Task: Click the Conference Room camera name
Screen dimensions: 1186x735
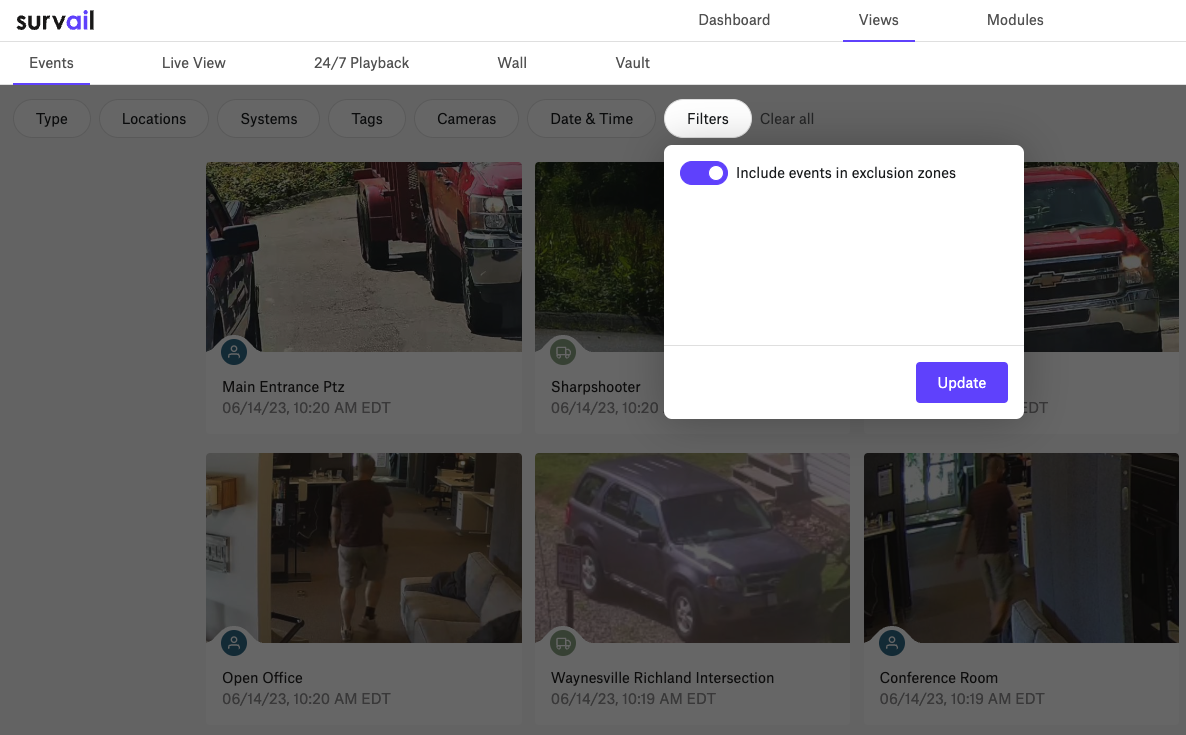Action: coord(939,678)
